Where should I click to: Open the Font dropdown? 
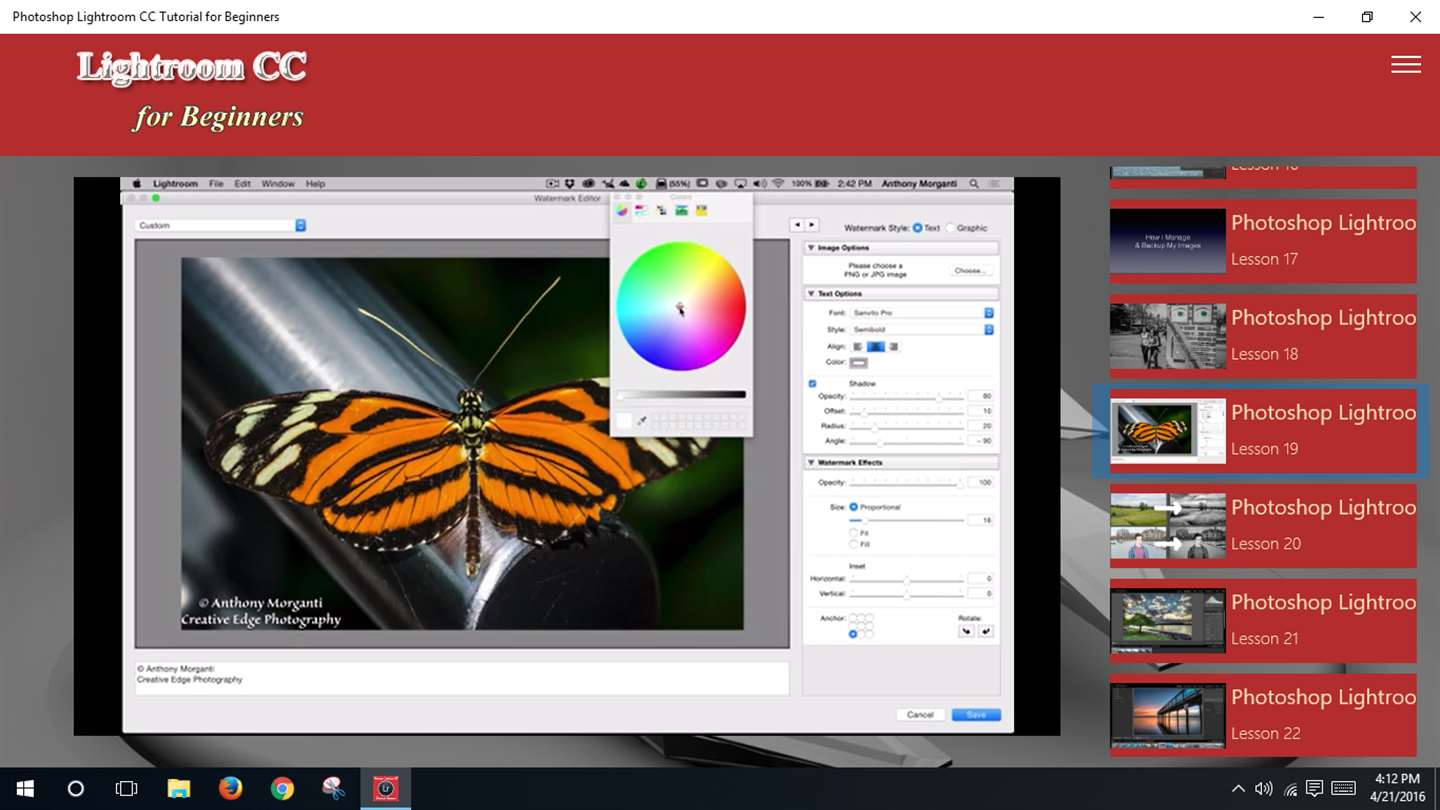click(922, 313)
